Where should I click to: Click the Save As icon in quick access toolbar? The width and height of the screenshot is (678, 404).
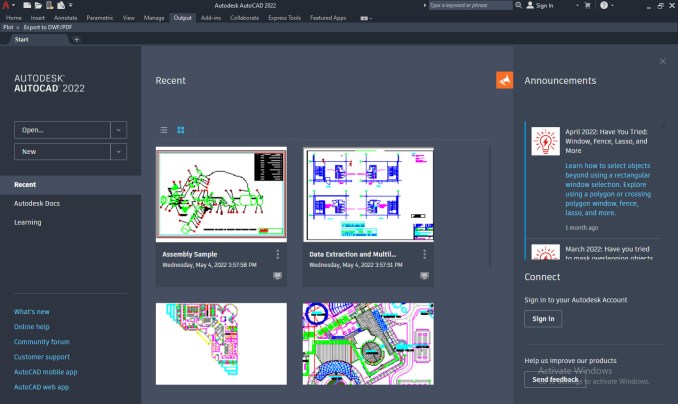coord(61,5)
